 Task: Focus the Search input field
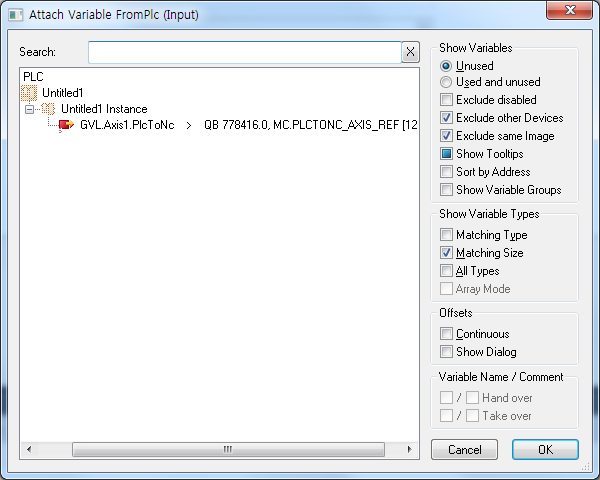[245, 52]
